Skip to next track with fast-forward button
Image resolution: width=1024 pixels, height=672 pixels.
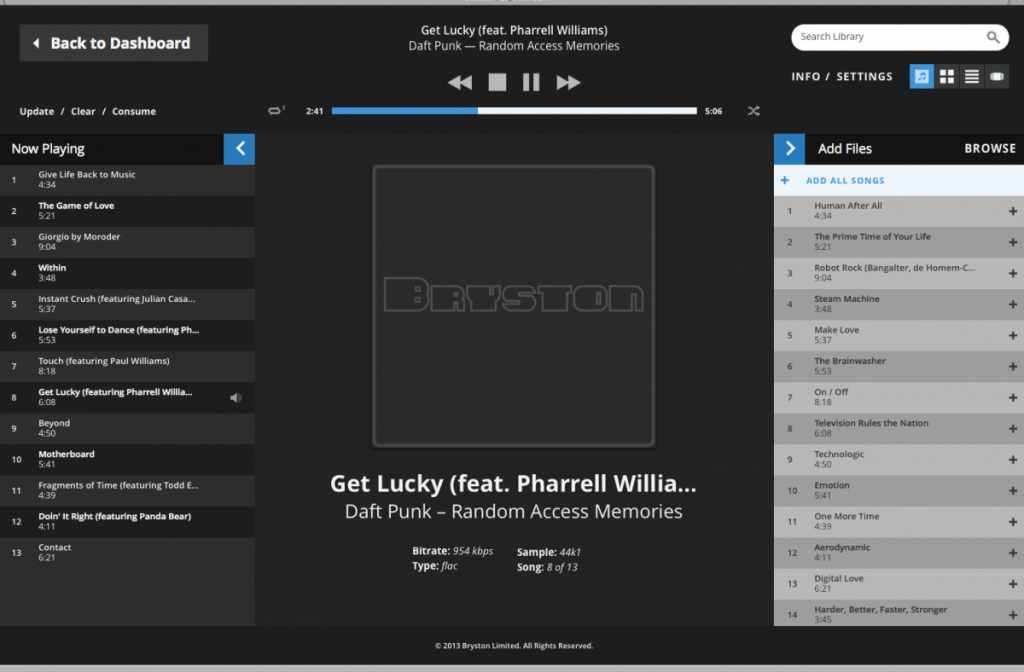tap(568, 82)
